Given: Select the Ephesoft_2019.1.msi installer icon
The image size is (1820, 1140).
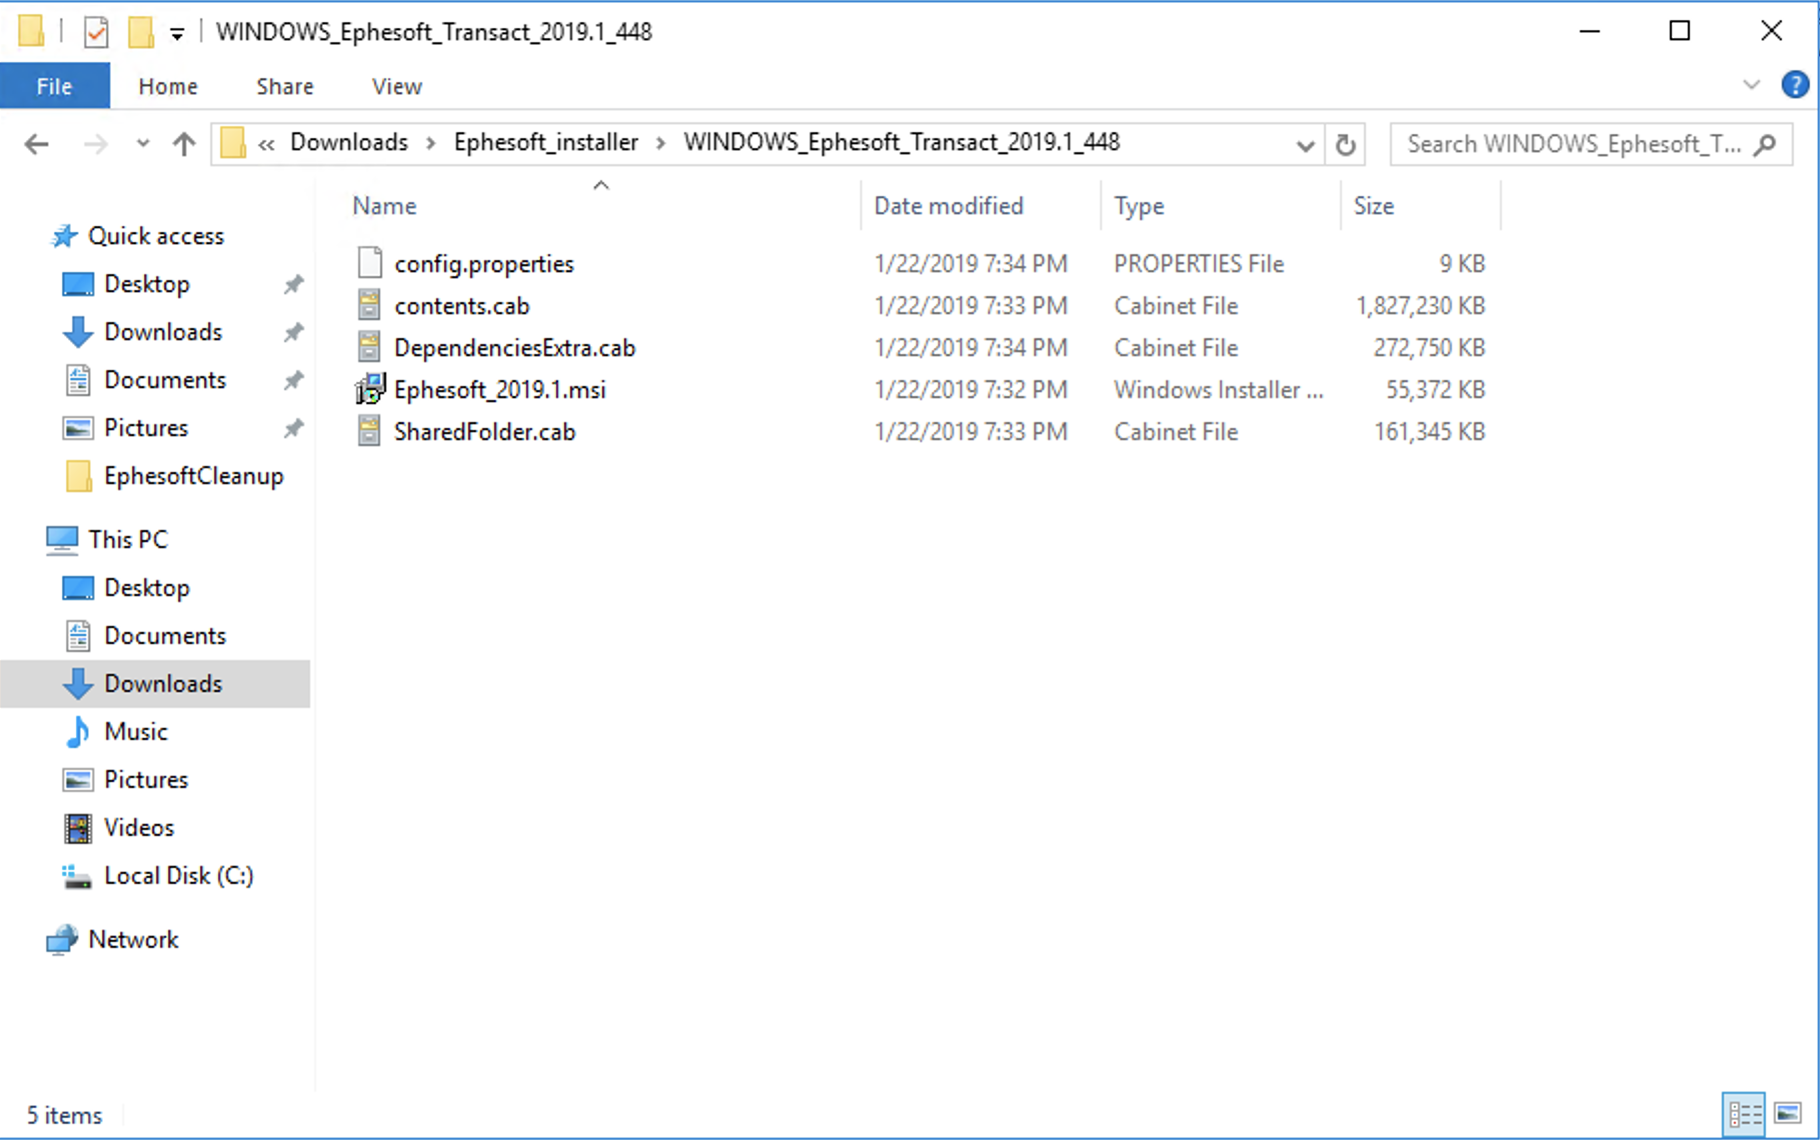Looking at the screenshot, I should click(x=370, y=389).
